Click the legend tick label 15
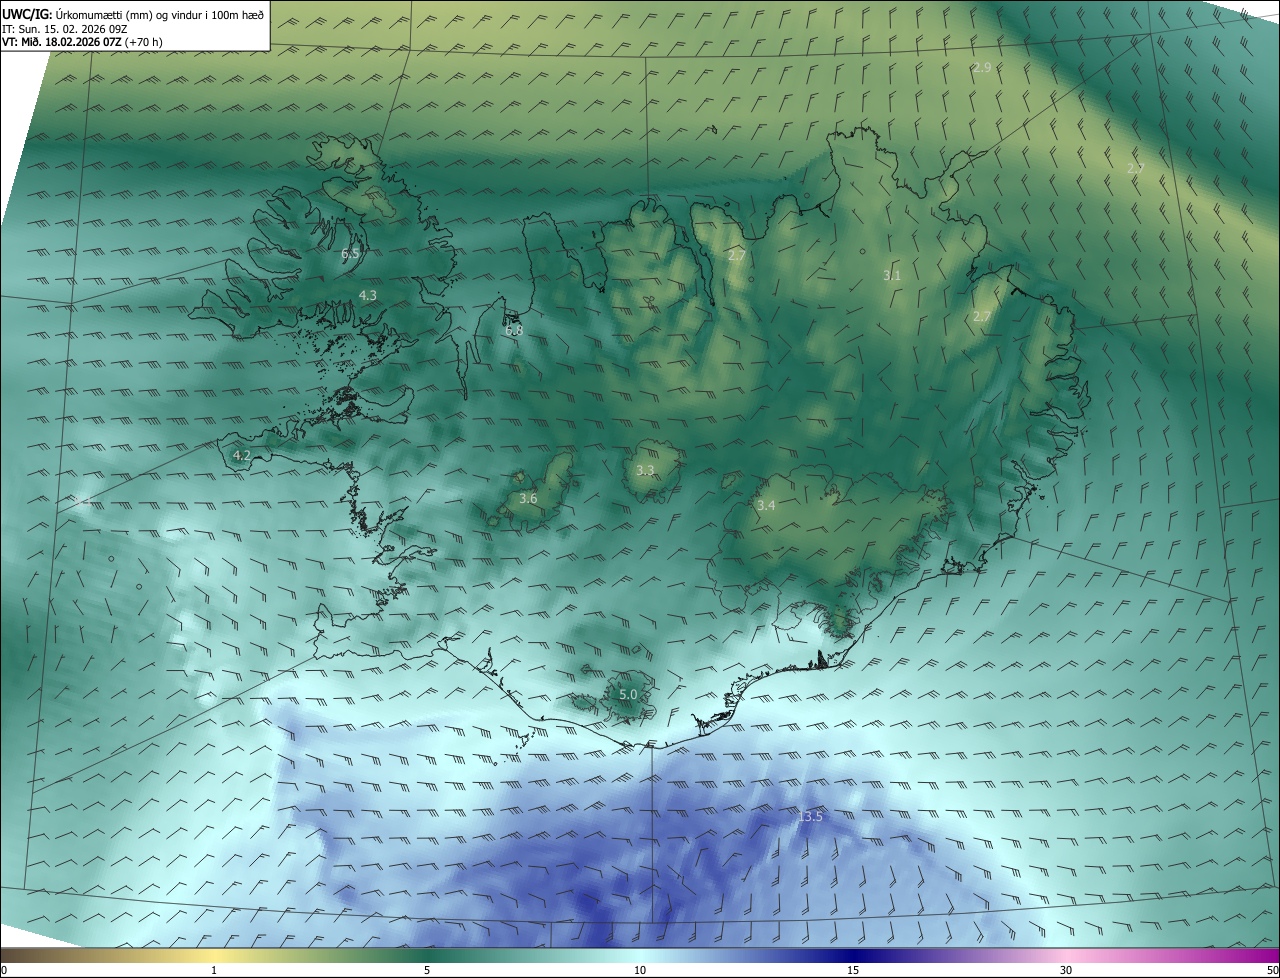 [853, 971]
